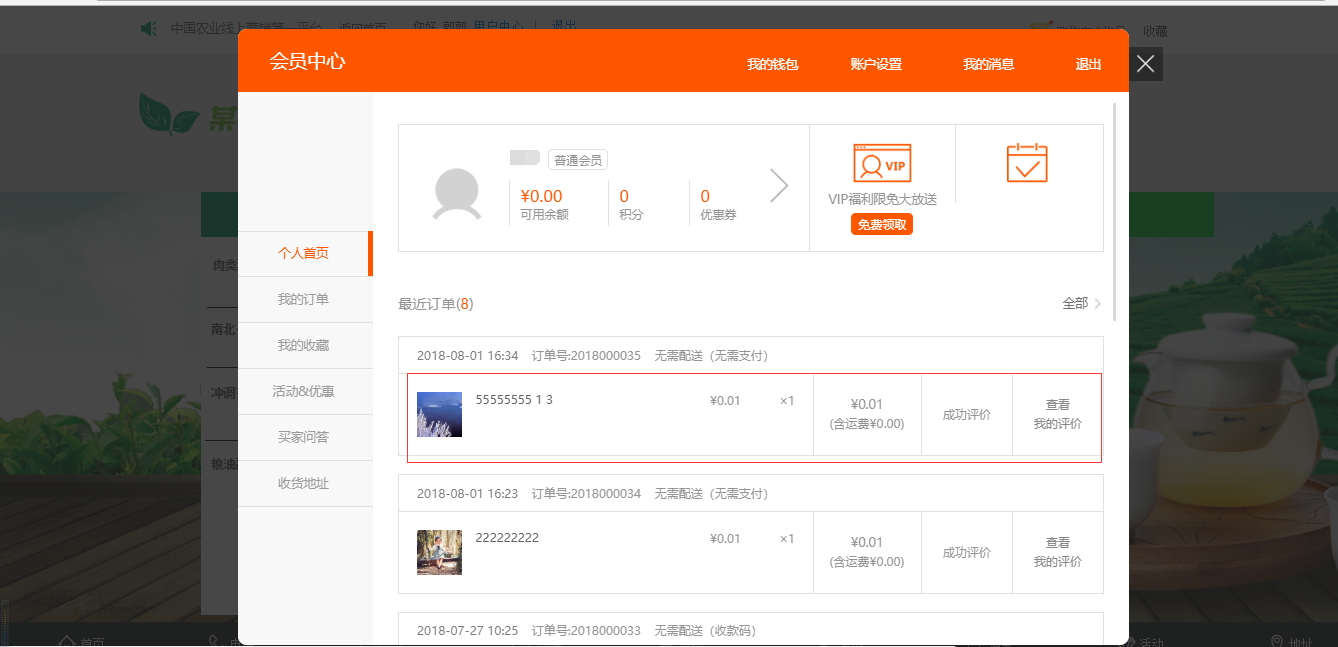
Task: Click the calendar check-in icon
Action: pos(1026,163)
